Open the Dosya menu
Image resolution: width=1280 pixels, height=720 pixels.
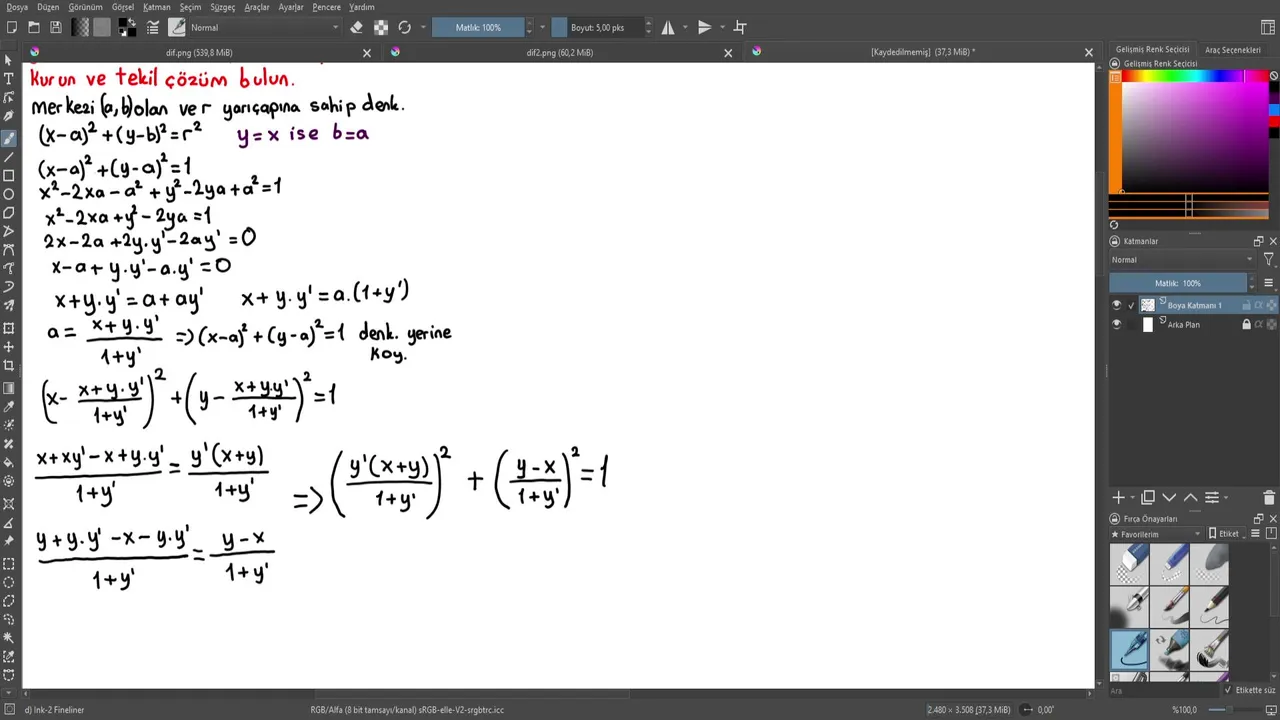[x=18, y=7]
